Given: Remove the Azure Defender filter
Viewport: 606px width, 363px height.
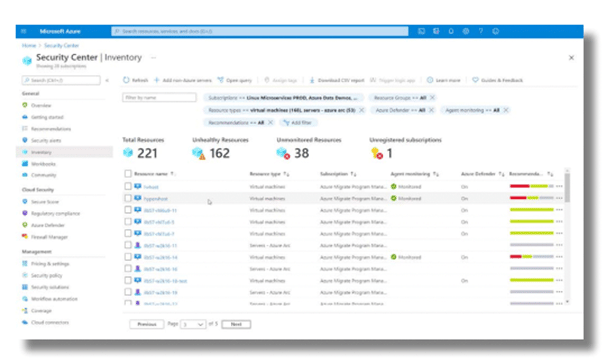Looking at the screenshot, I should click(x=431, y=110).
